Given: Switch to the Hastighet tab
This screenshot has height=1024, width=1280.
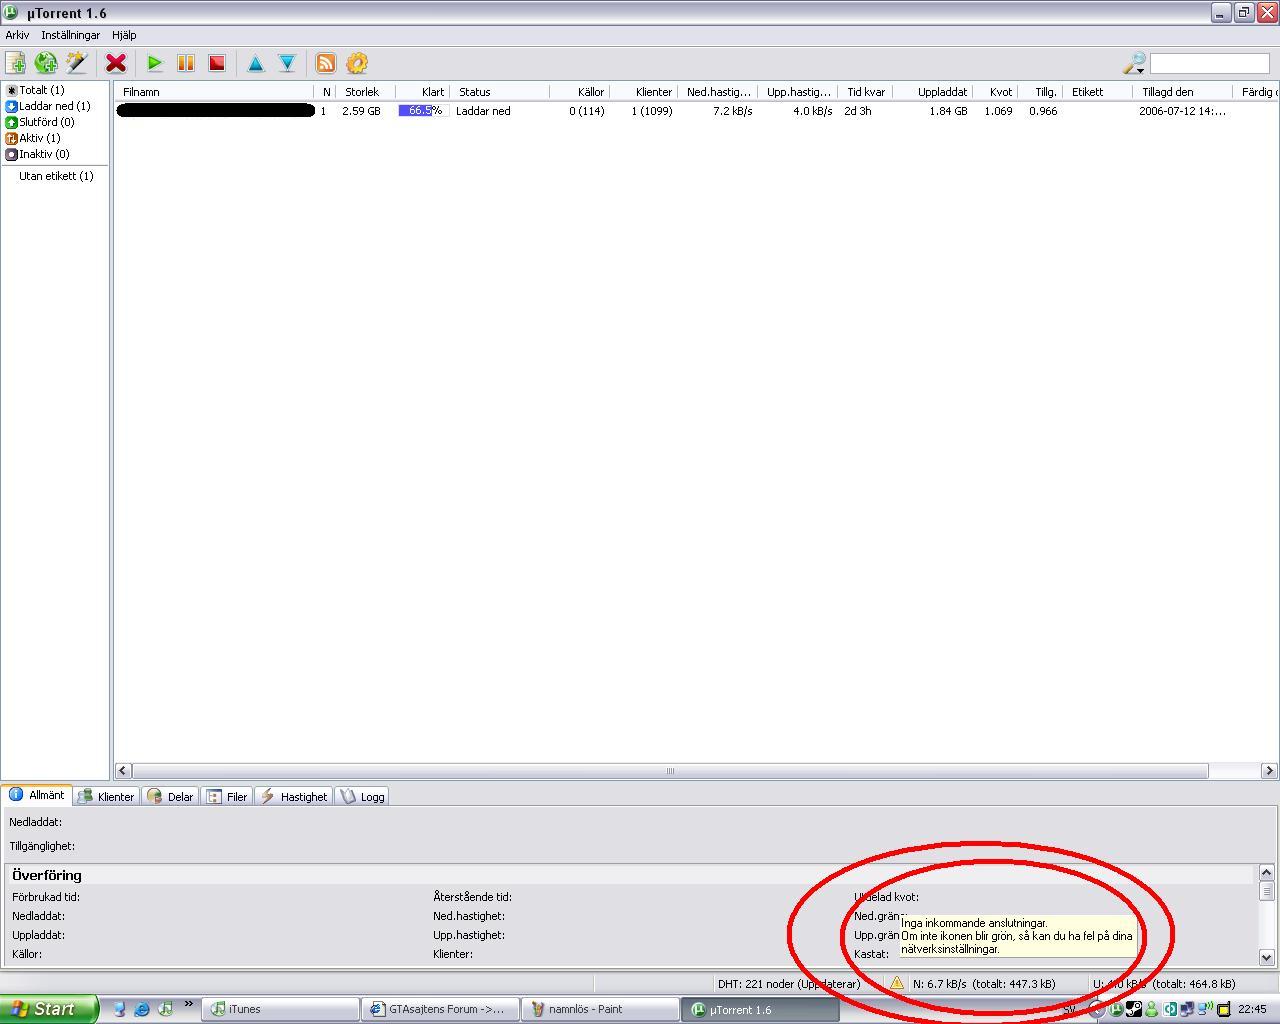Looking at the screenshot, I should [294, 796].
